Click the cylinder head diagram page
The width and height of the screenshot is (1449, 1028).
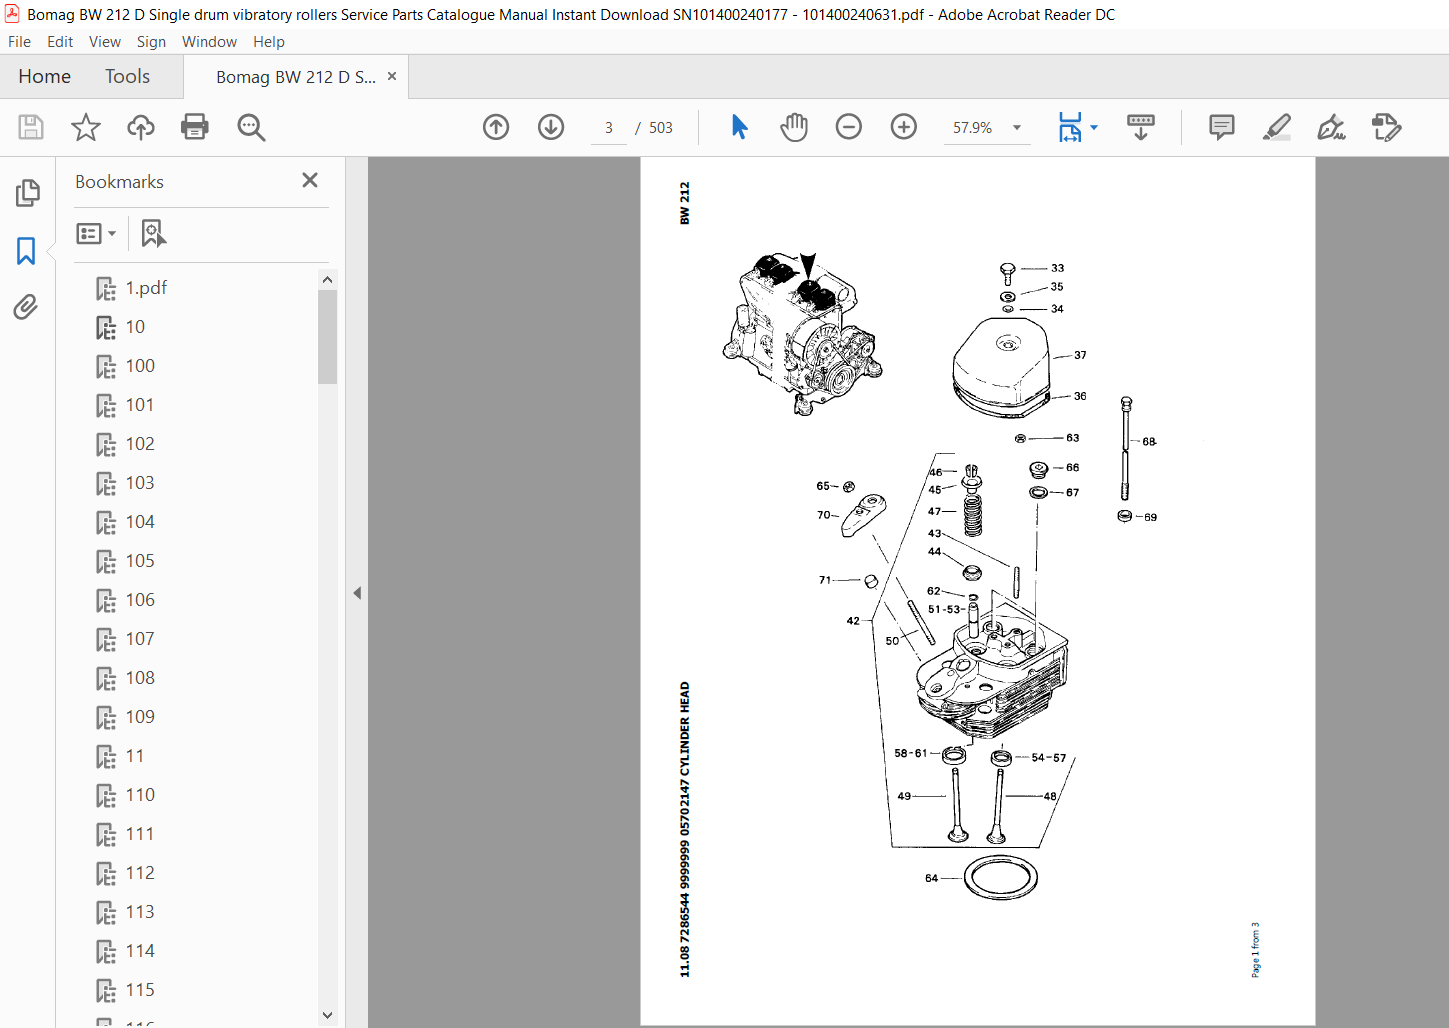[x=977, y=590]
